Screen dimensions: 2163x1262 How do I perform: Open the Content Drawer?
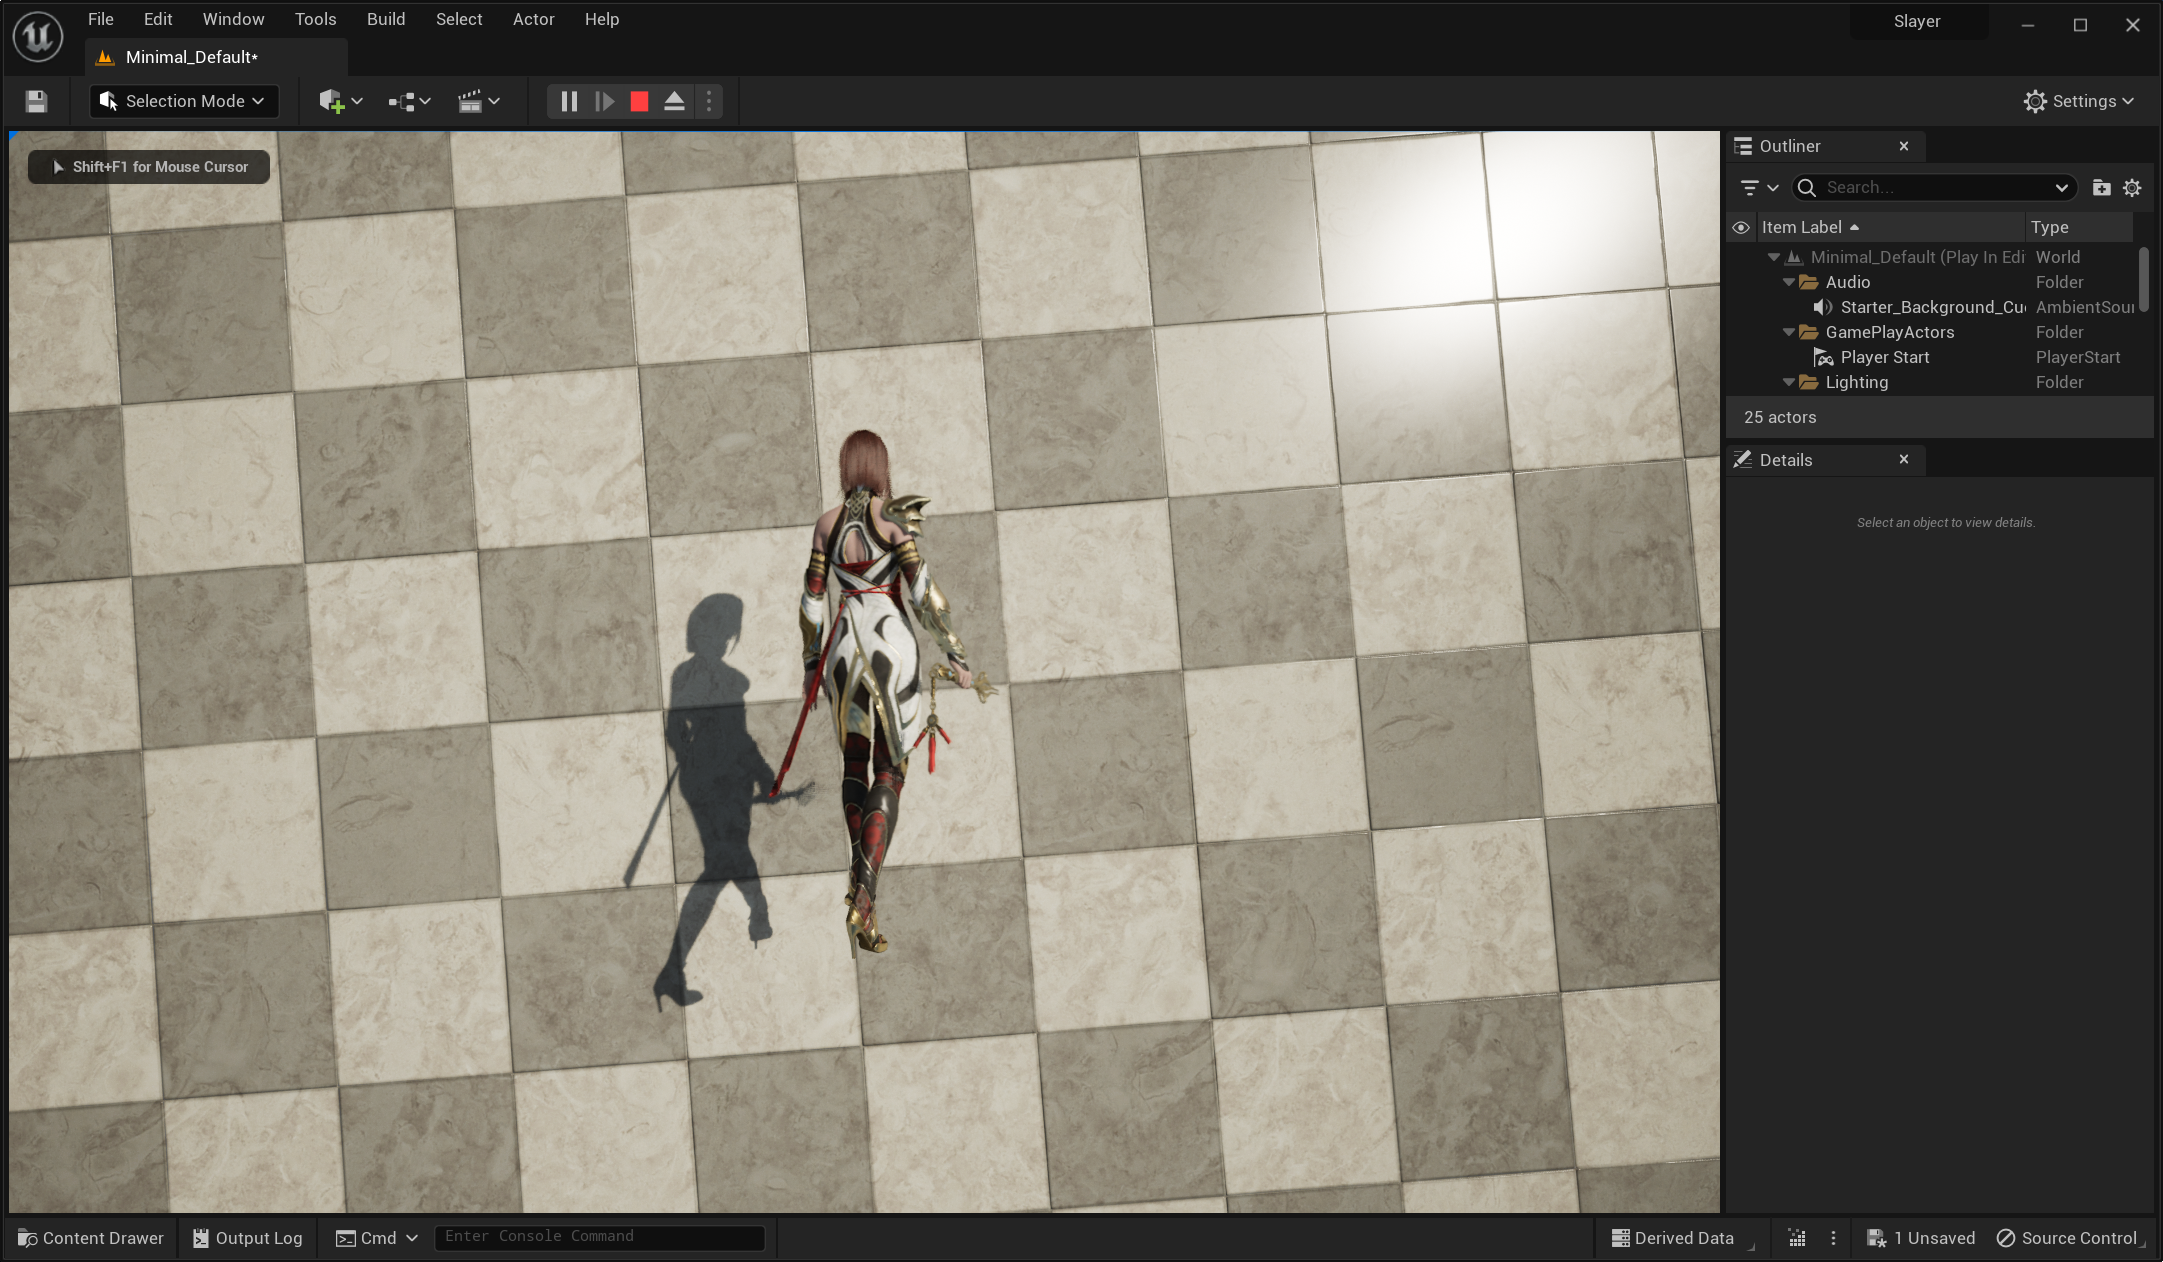coord(91,1238)
